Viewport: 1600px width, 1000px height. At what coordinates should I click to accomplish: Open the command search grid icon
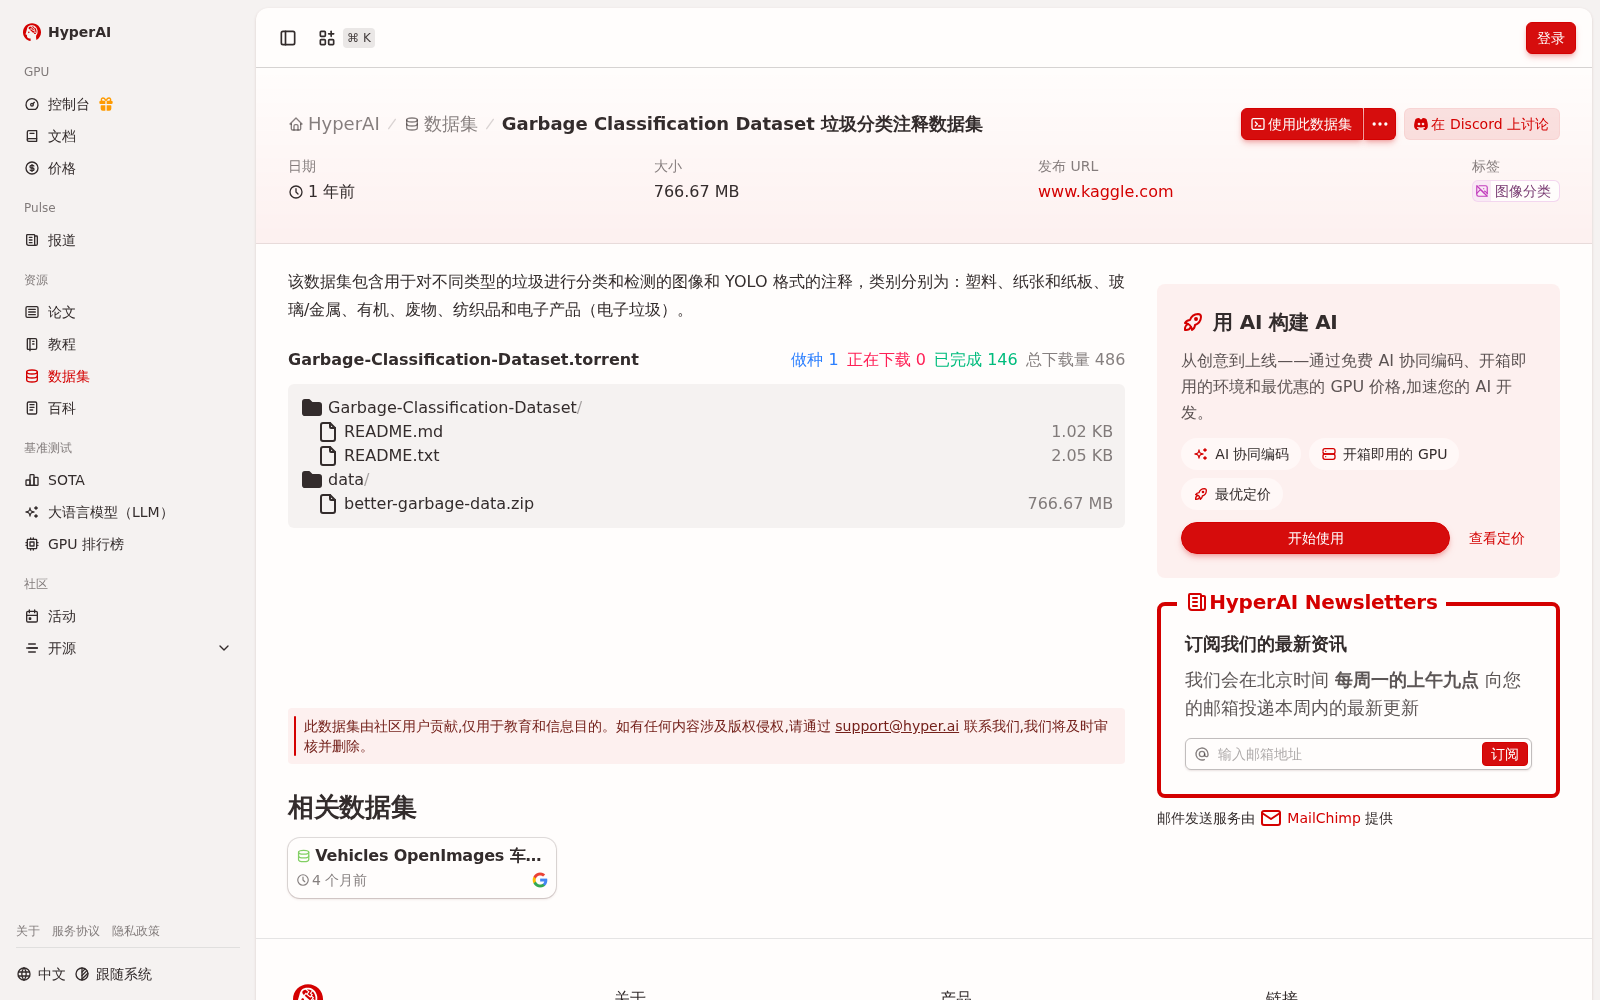[327, 38]
